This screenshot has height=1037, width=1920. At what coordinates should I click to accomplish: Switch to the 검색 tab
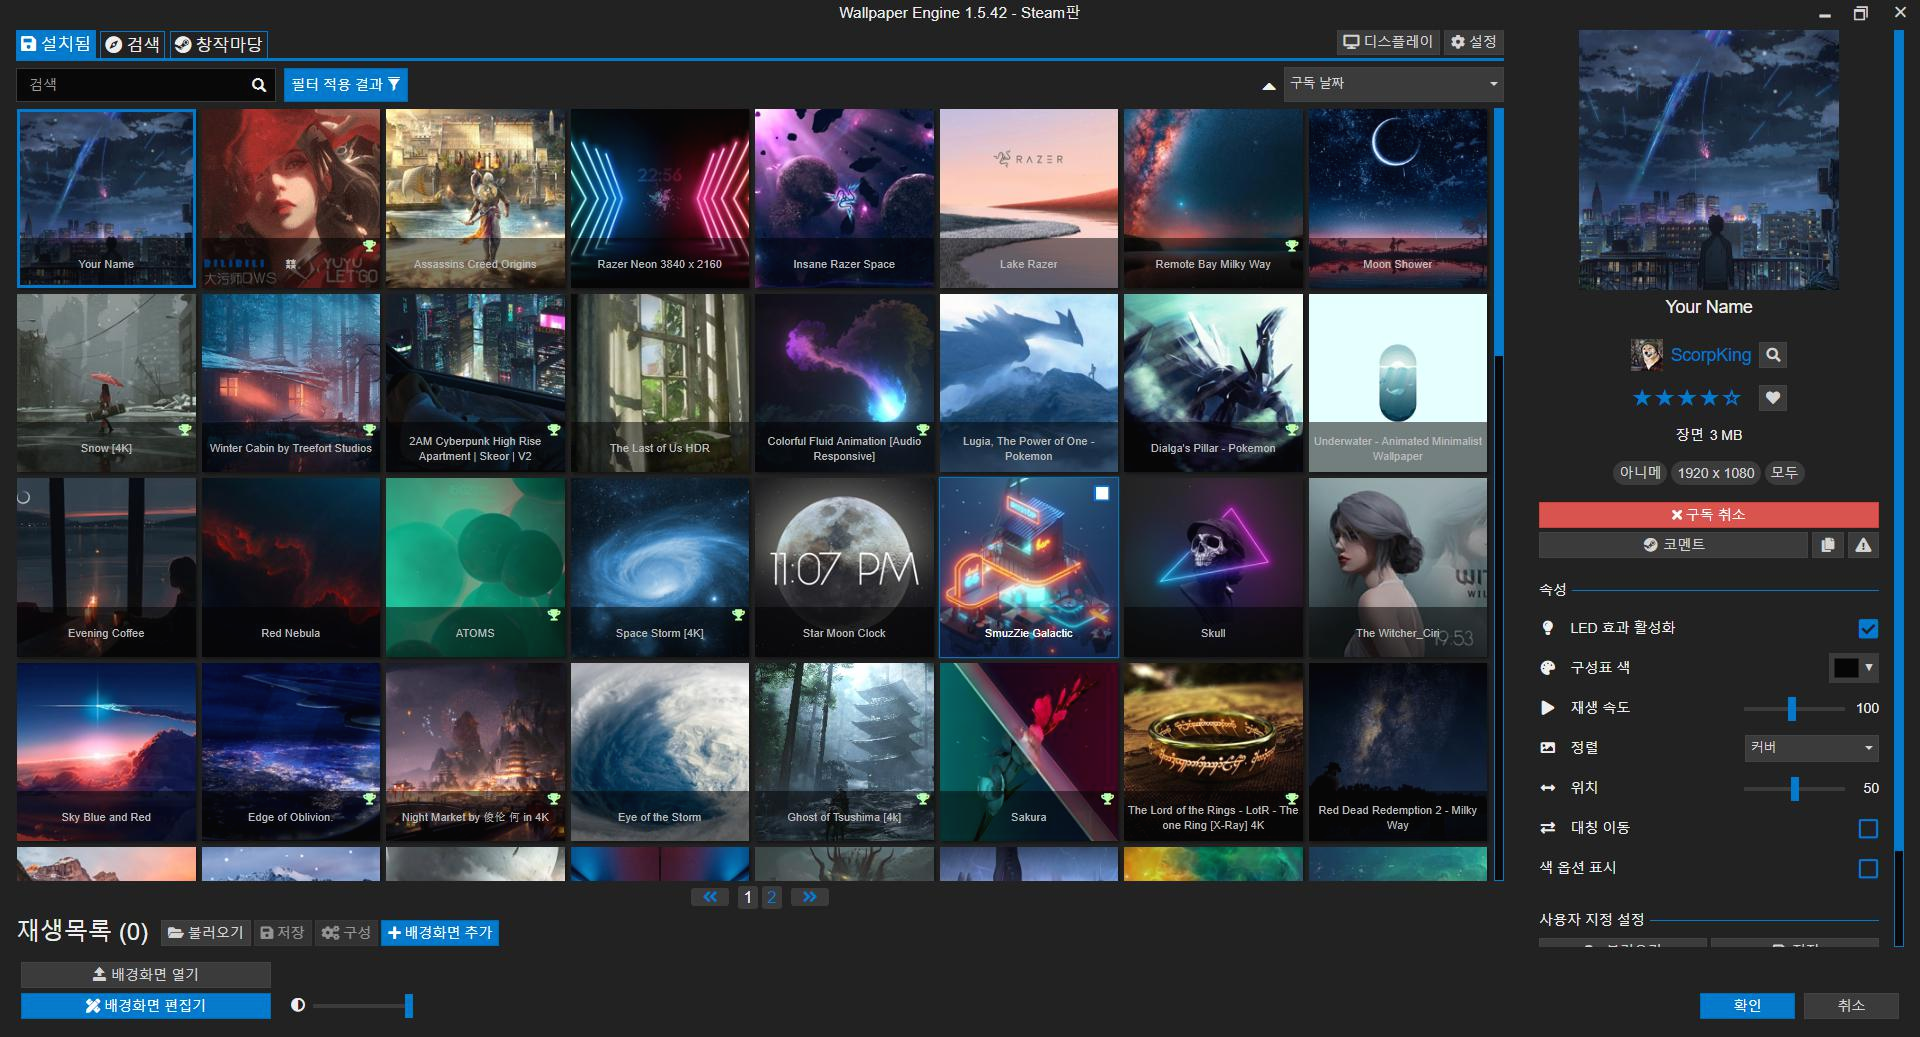[133, 44]
